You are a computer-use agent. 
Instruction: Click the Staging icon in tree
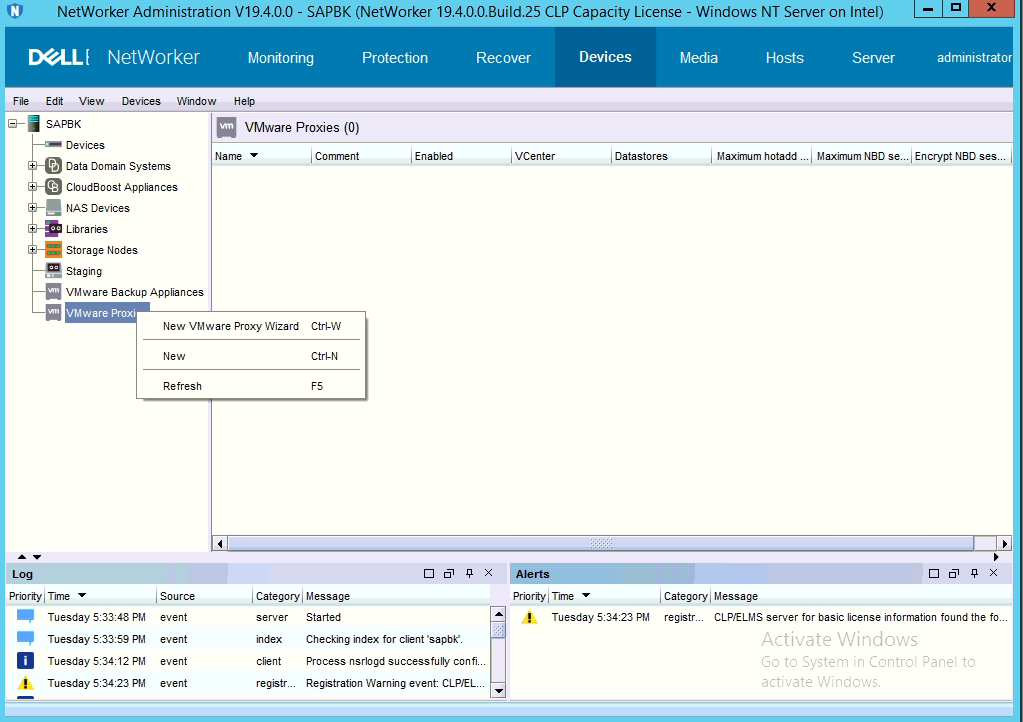(x=54, y=271)
